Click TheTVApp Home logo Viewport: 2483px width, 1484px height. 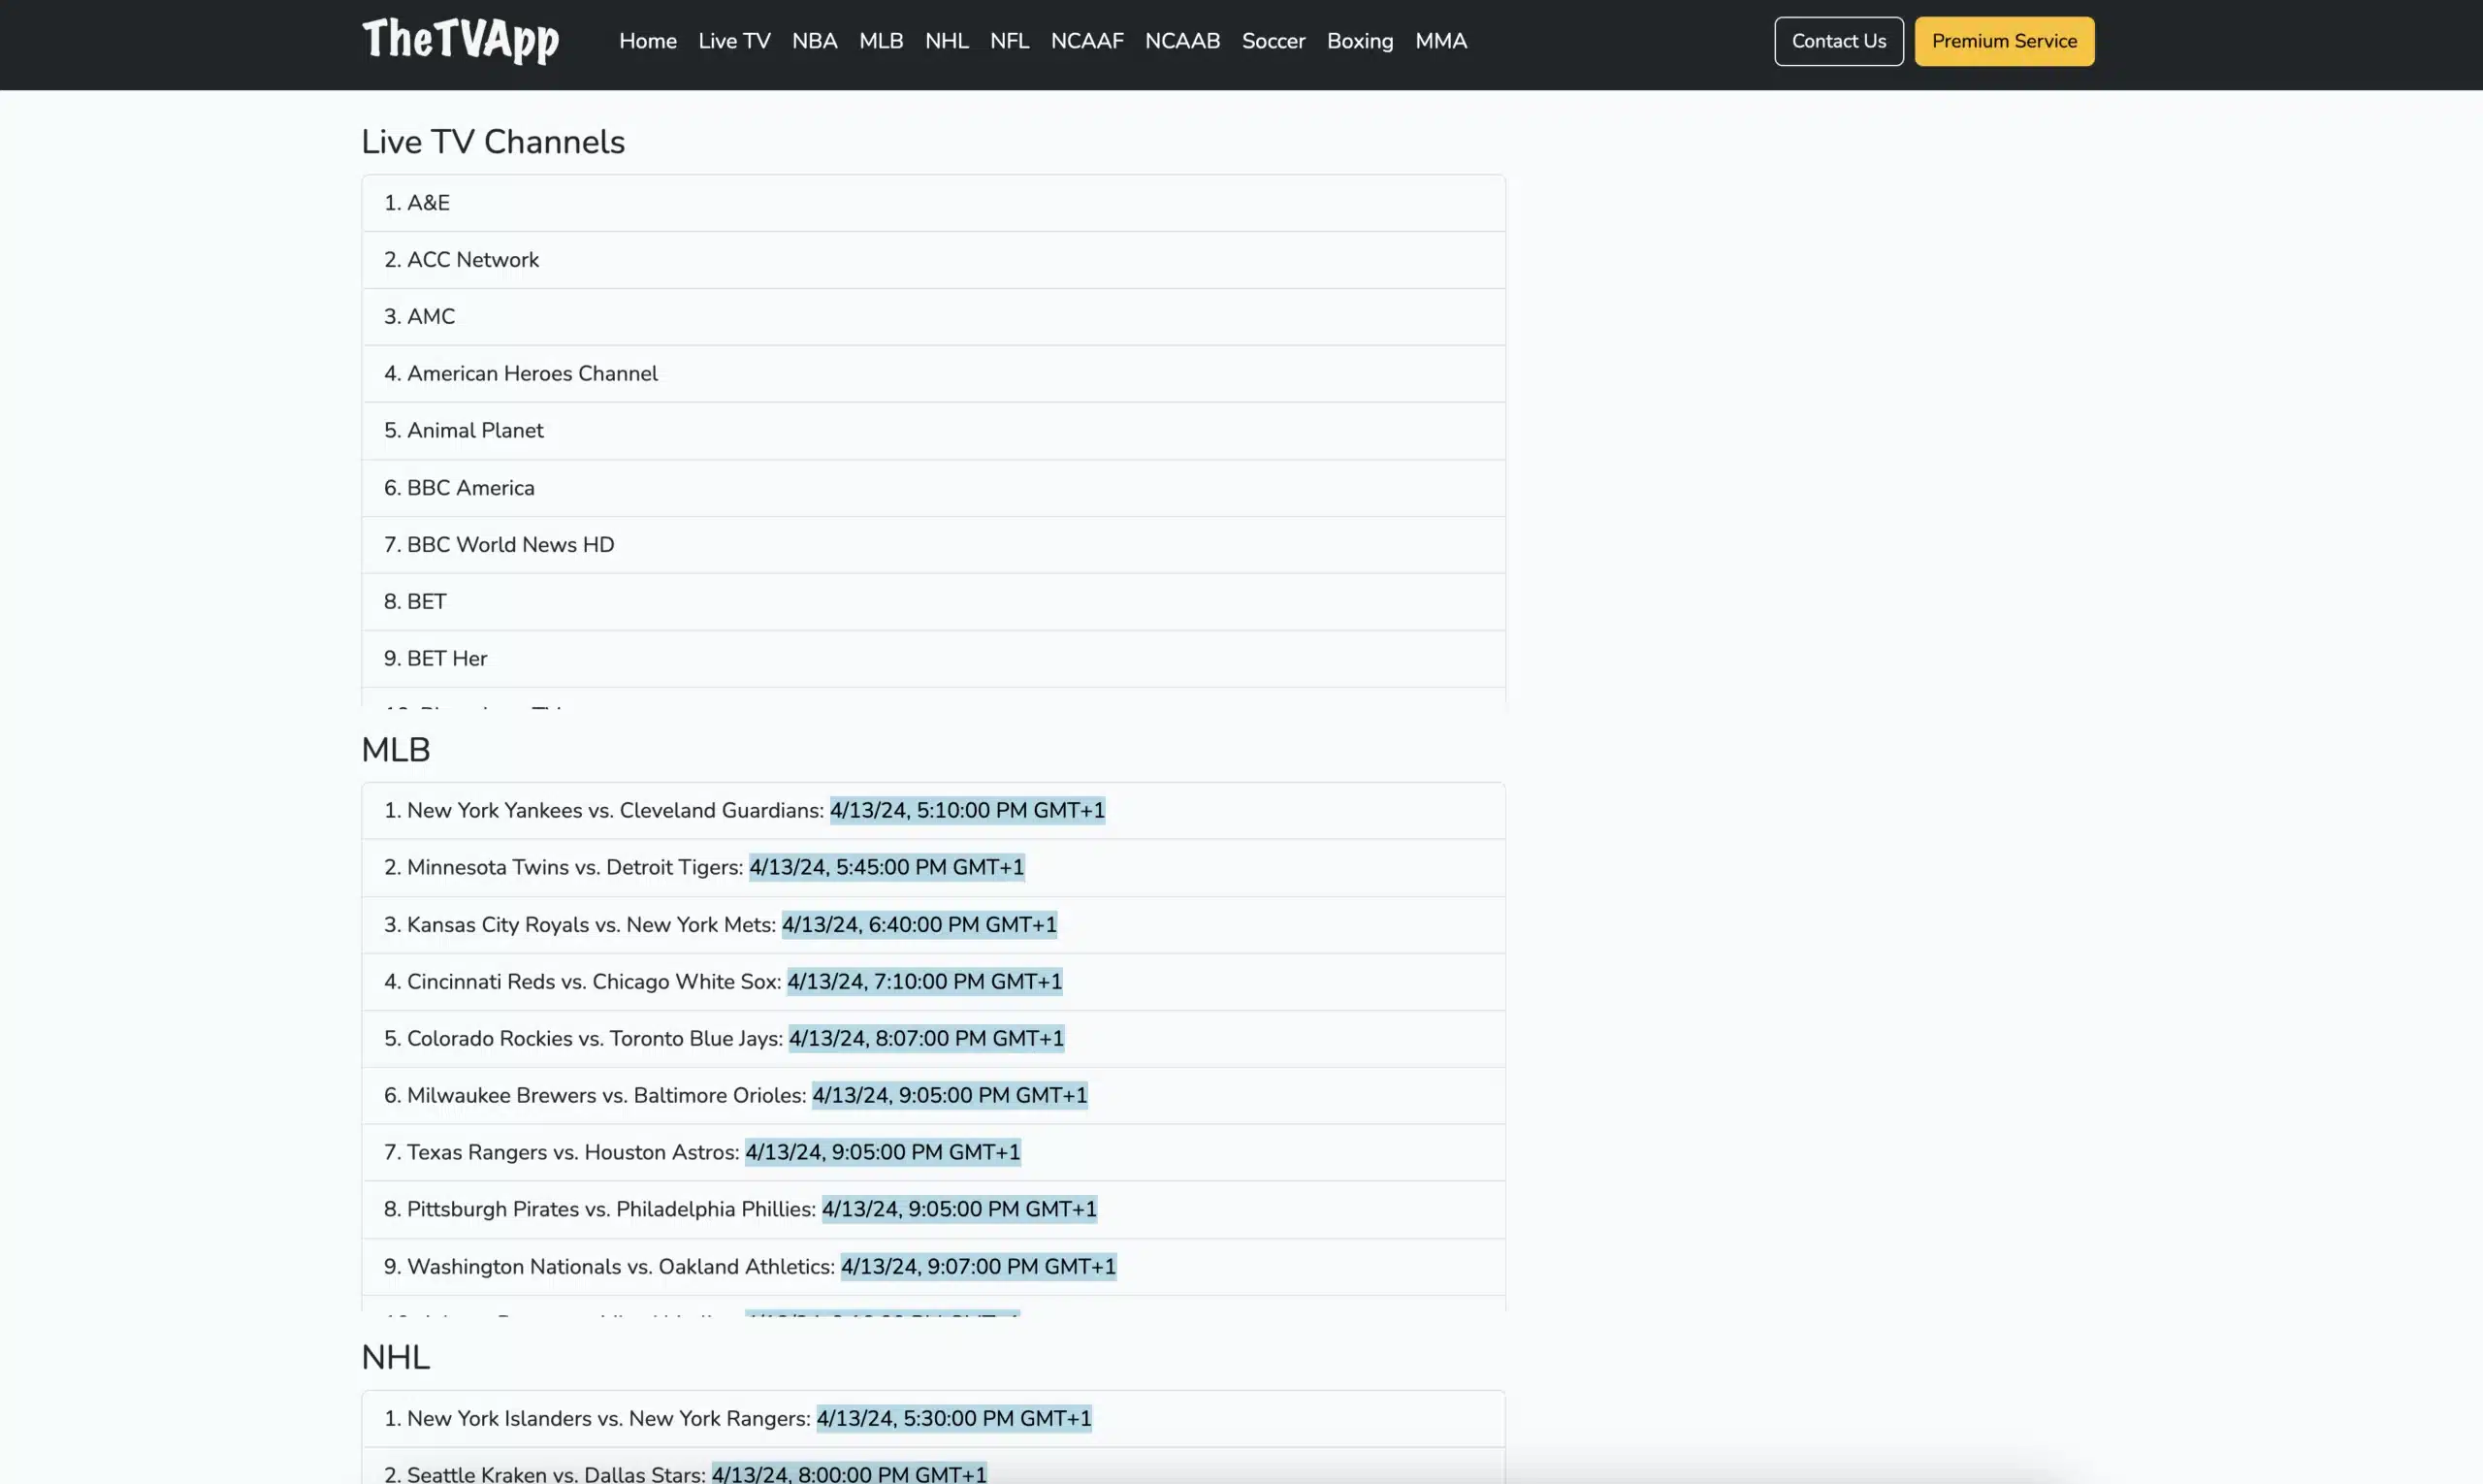(459, 39)
